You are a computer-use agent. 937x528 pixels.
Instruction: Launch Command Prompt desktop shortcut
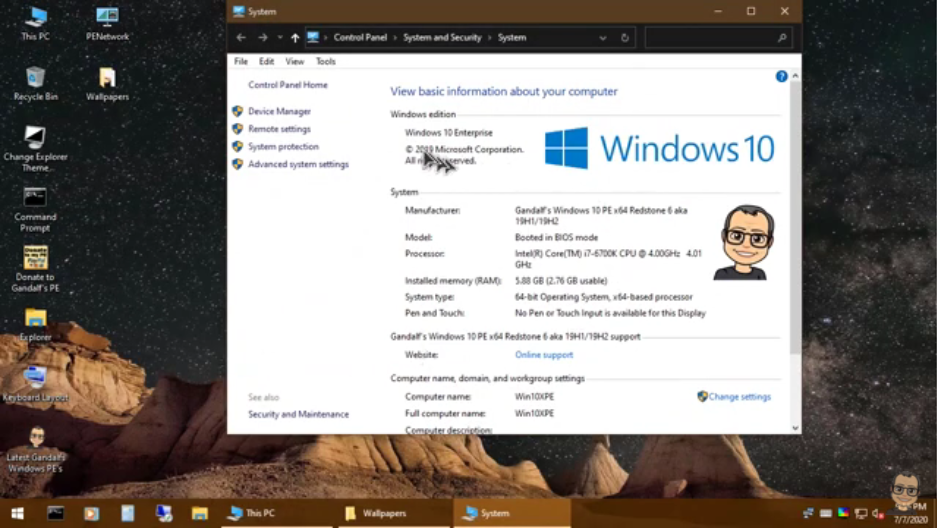click(x=35, y=208)
